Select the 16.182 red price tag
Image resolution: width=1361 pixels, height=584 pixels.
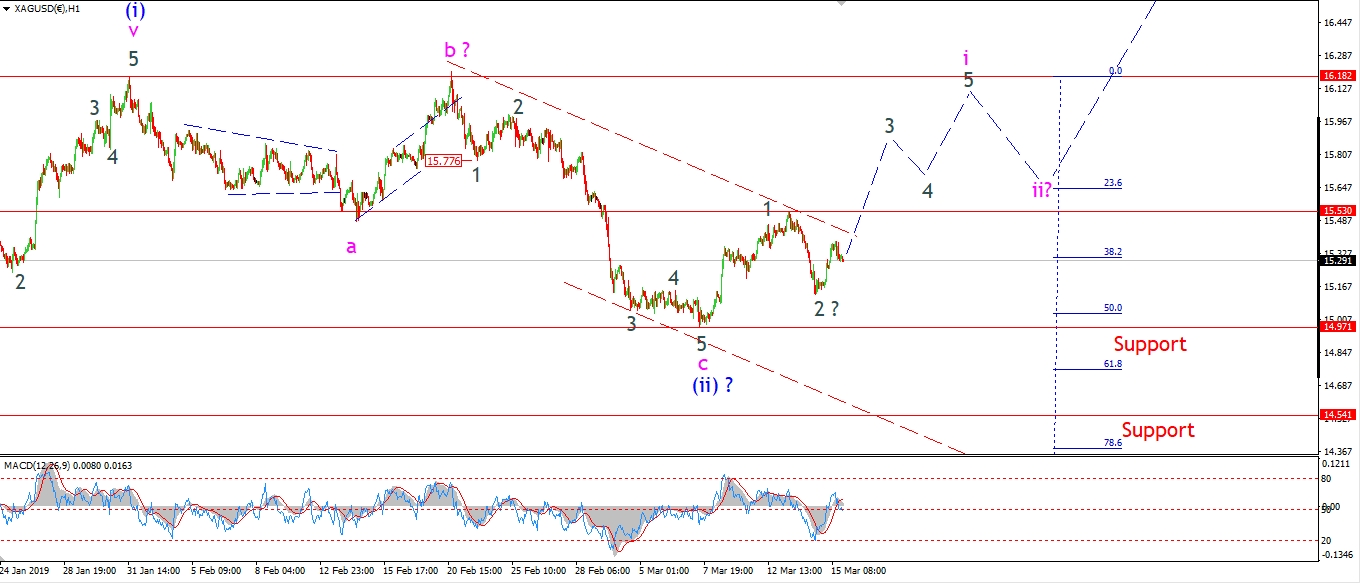tap(1338, 75)
